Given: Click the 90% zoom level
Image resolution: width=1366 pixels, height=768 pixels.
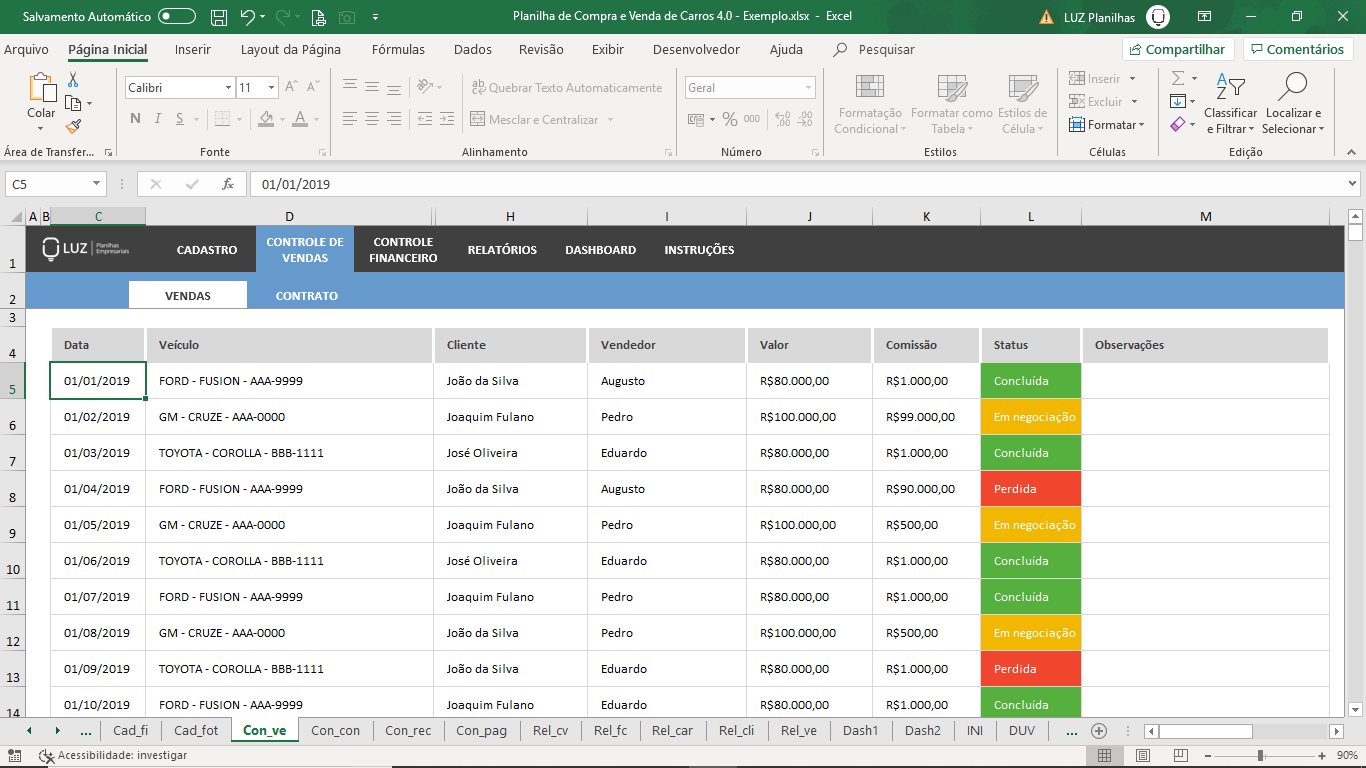Looking at the screenshot, I should coord(1347,756).
